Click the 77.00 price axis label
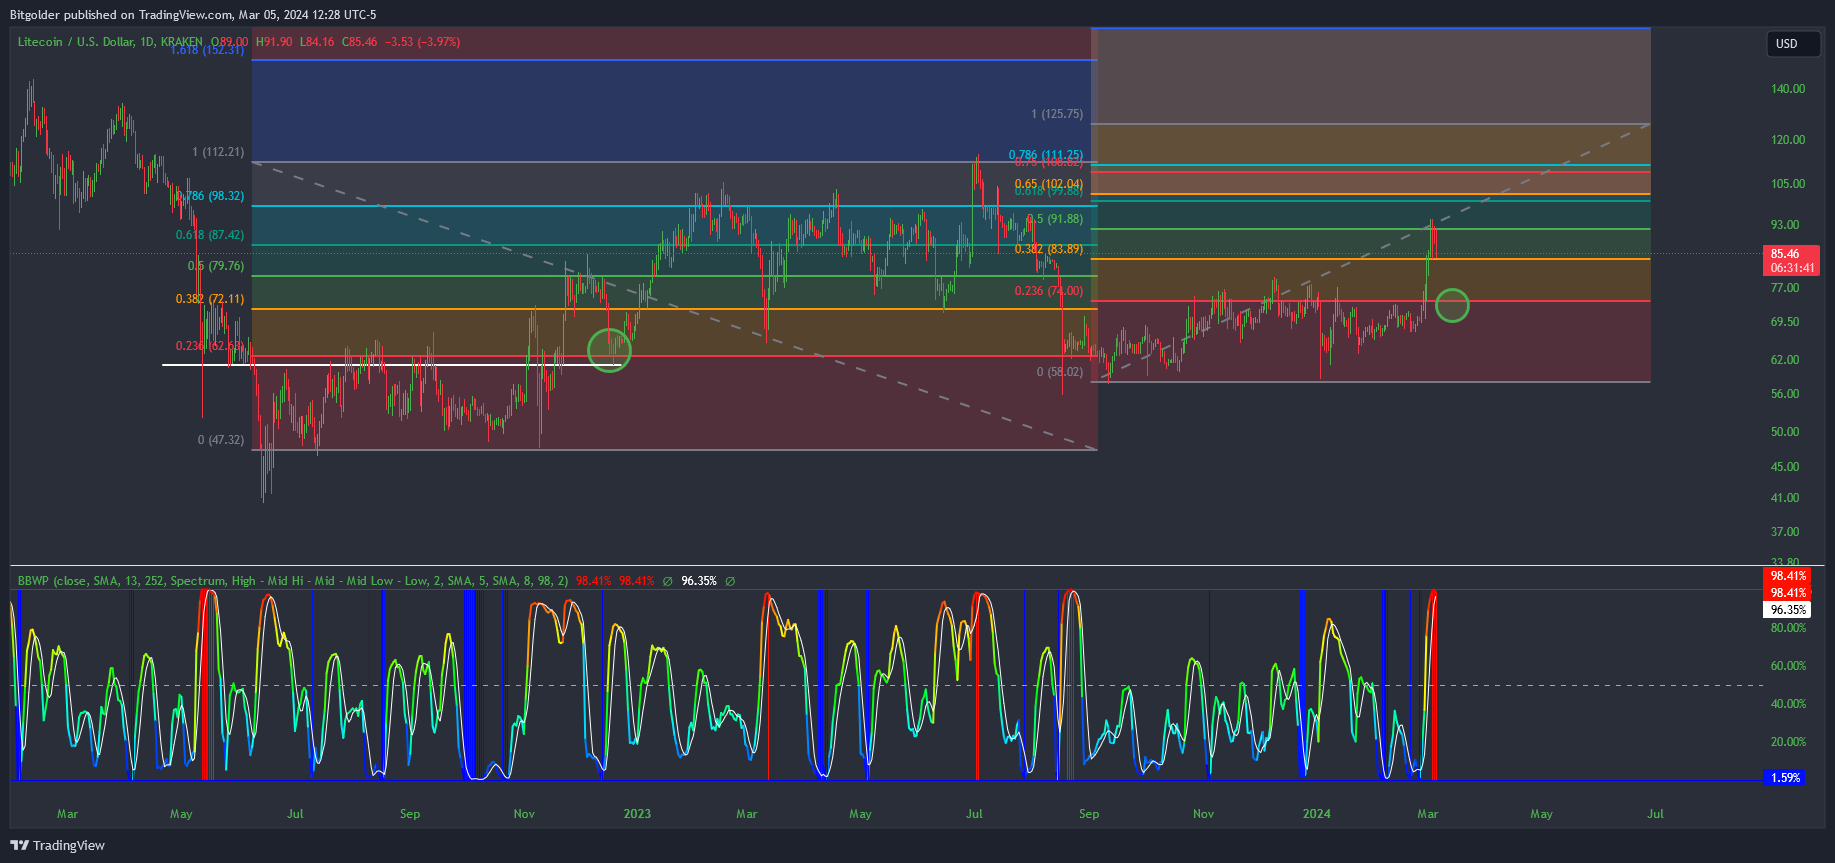 pyautogui.click(x=1785, y=288)
